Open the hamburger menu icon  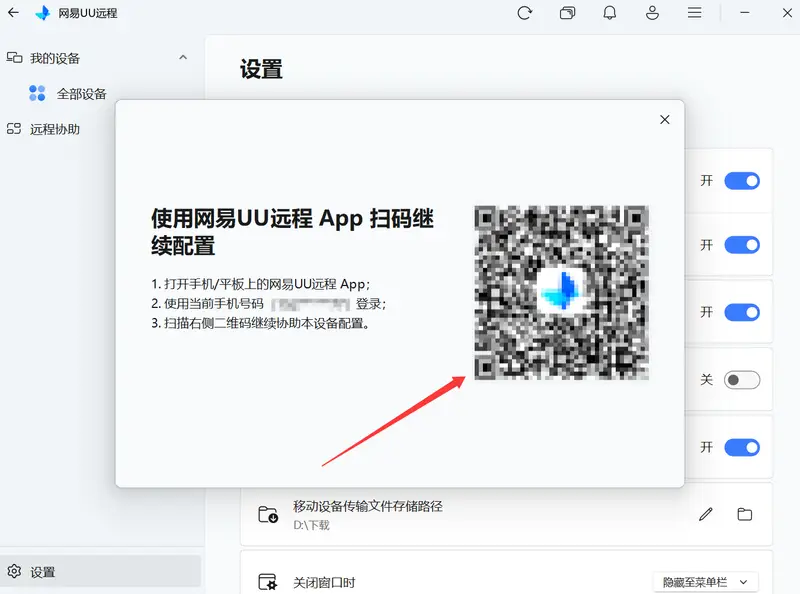point(694,13)
